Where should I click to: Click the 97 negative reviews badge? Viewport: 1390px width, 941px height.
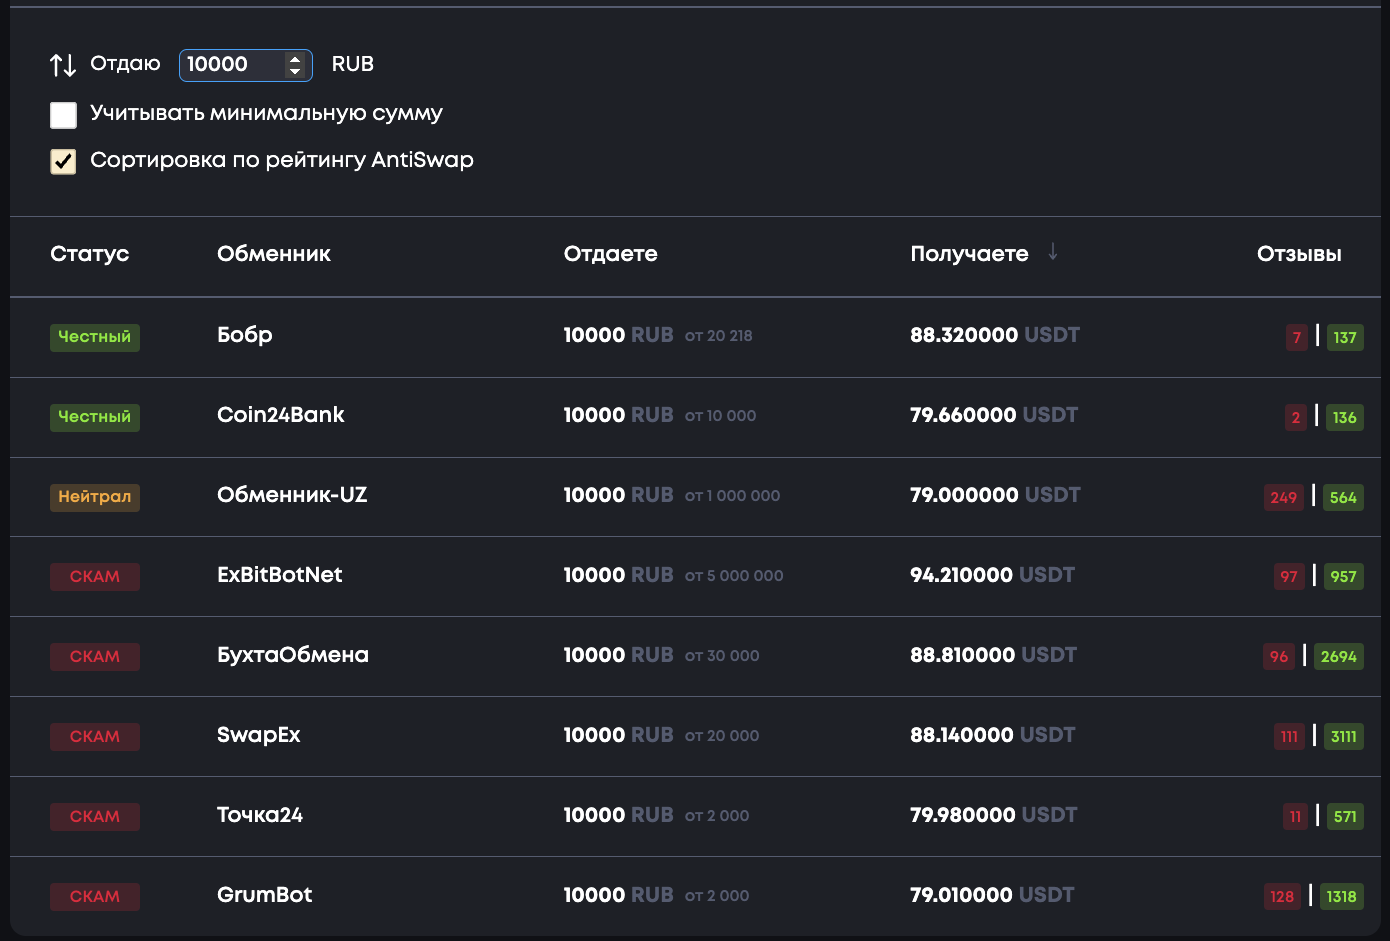[1289, 577]
